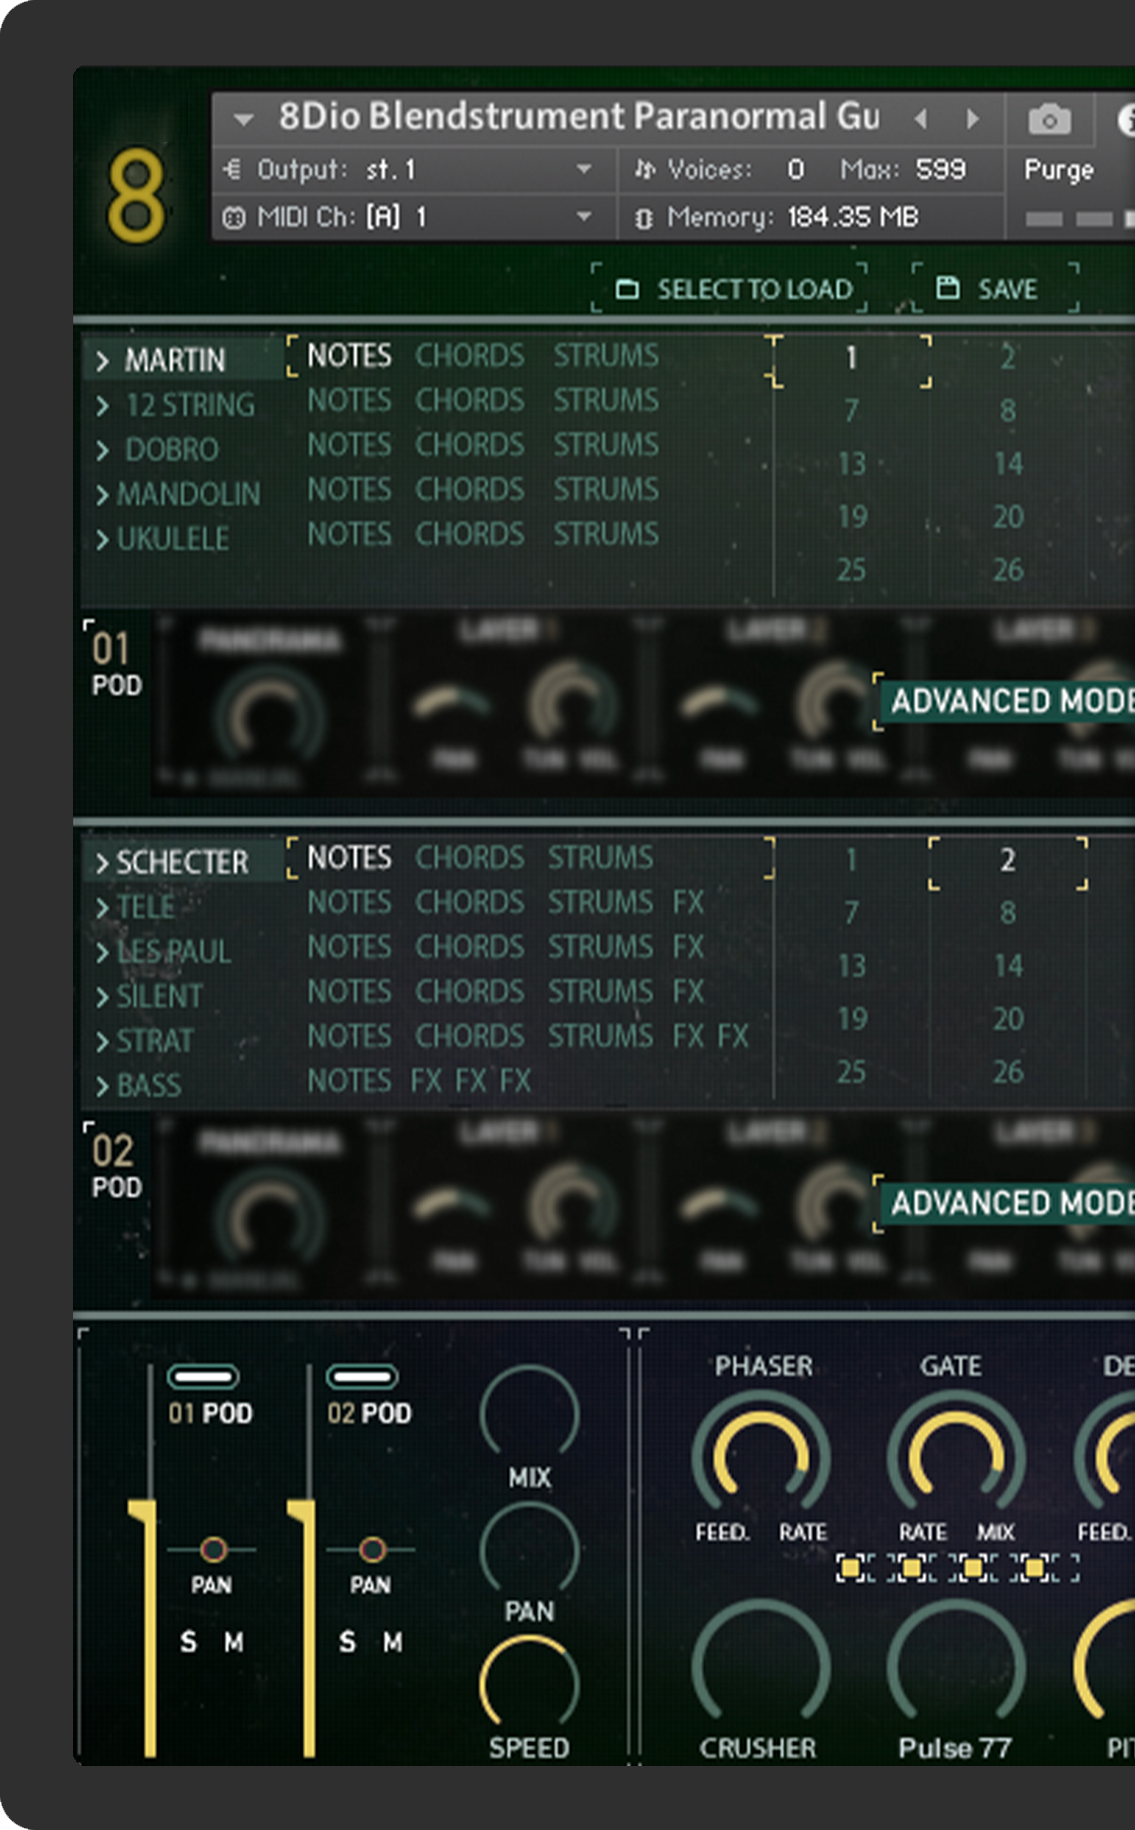Click the SAVE preset button
This screenshot has width=1135, height=1830.
coord(995,289)
